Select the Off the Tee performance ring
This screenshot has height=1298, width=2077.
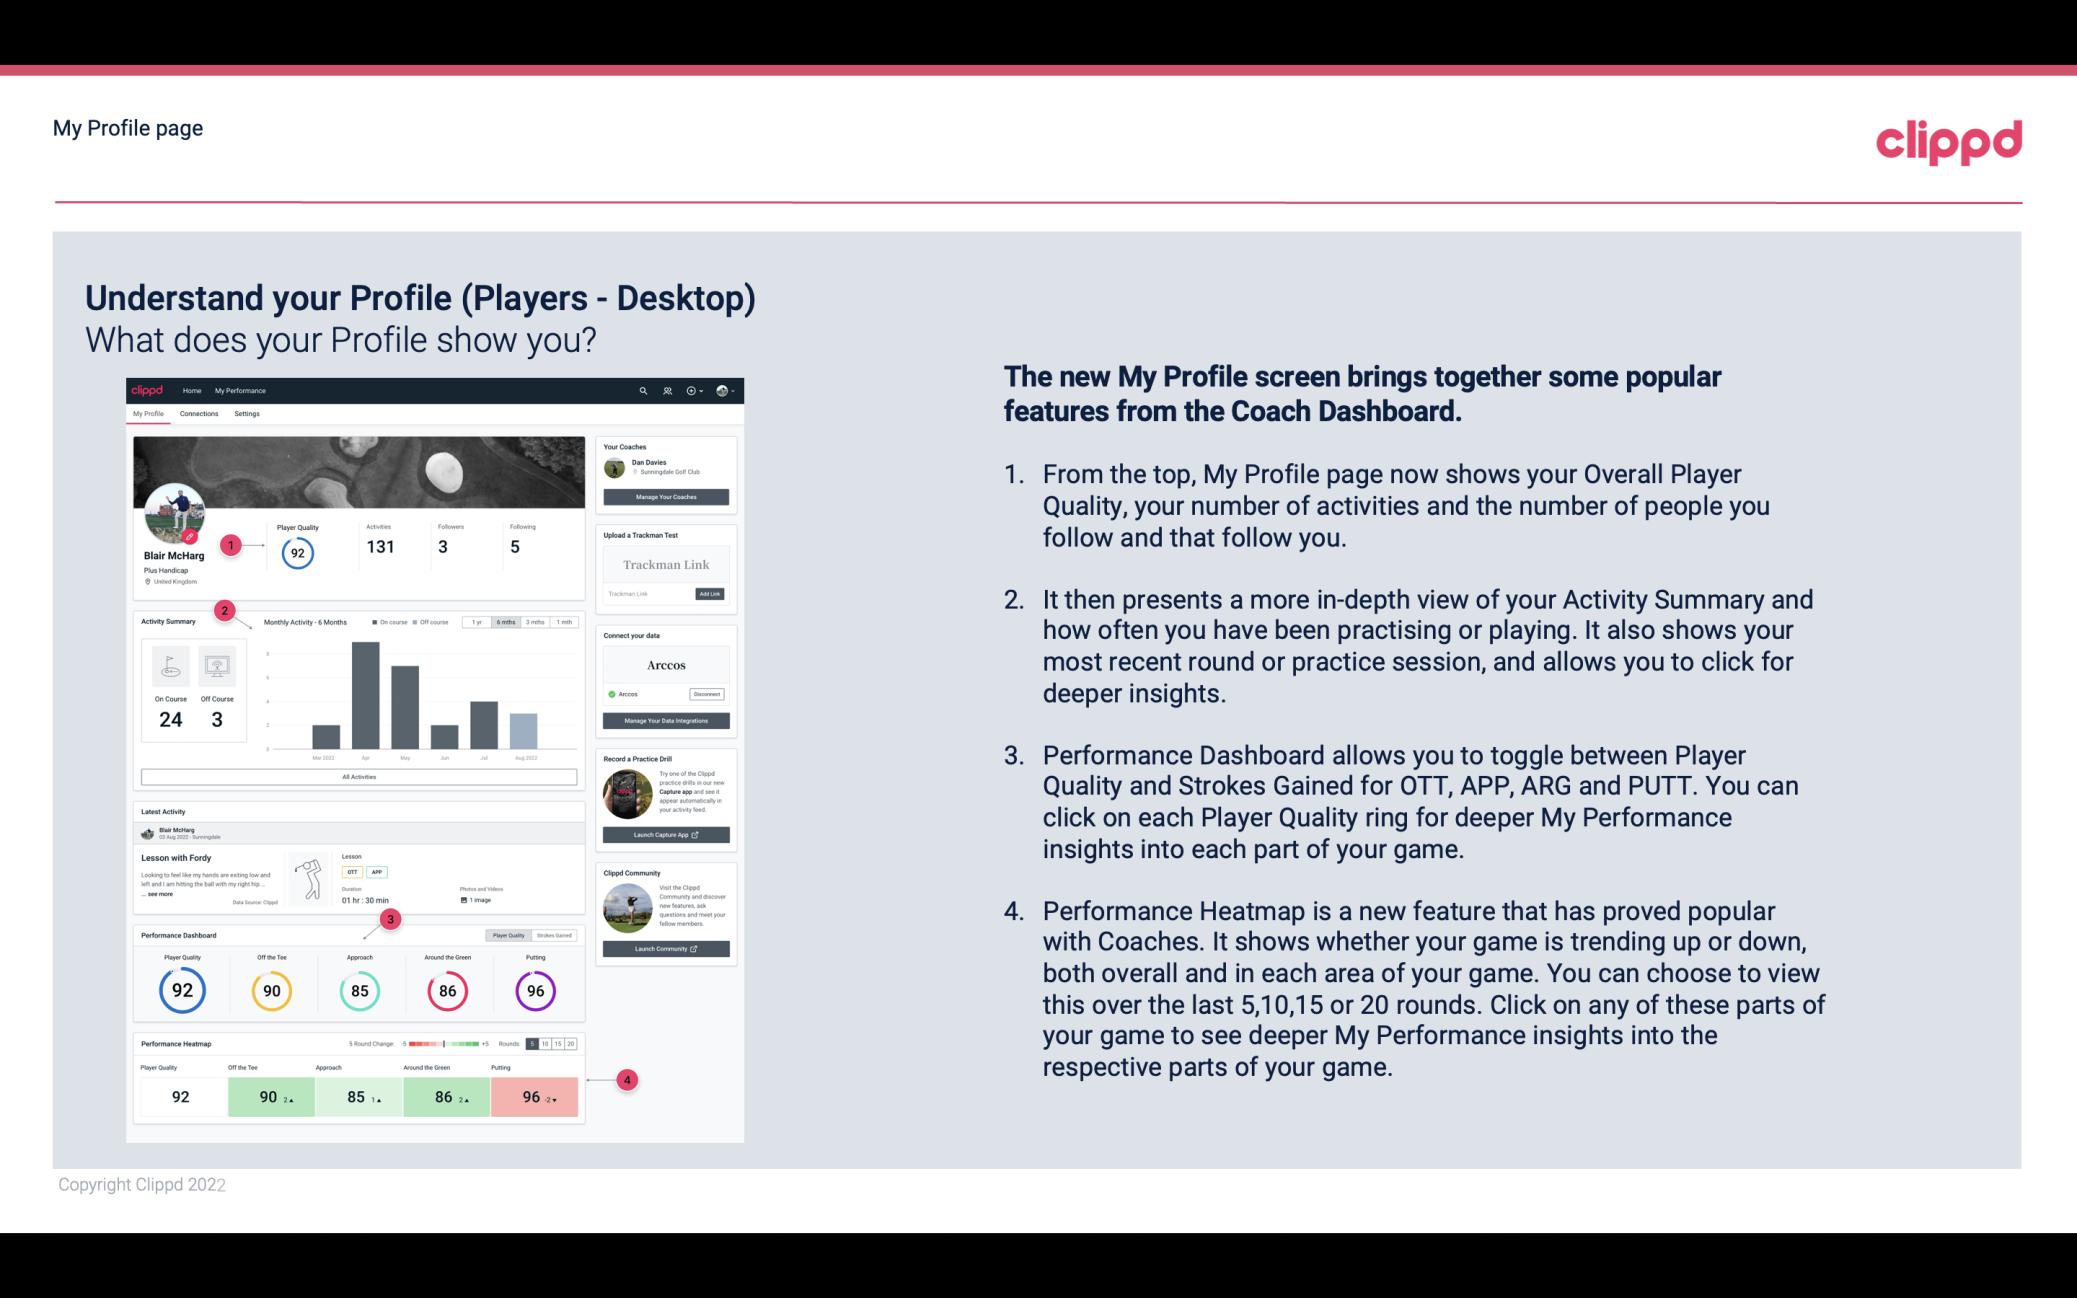point(271,990)
